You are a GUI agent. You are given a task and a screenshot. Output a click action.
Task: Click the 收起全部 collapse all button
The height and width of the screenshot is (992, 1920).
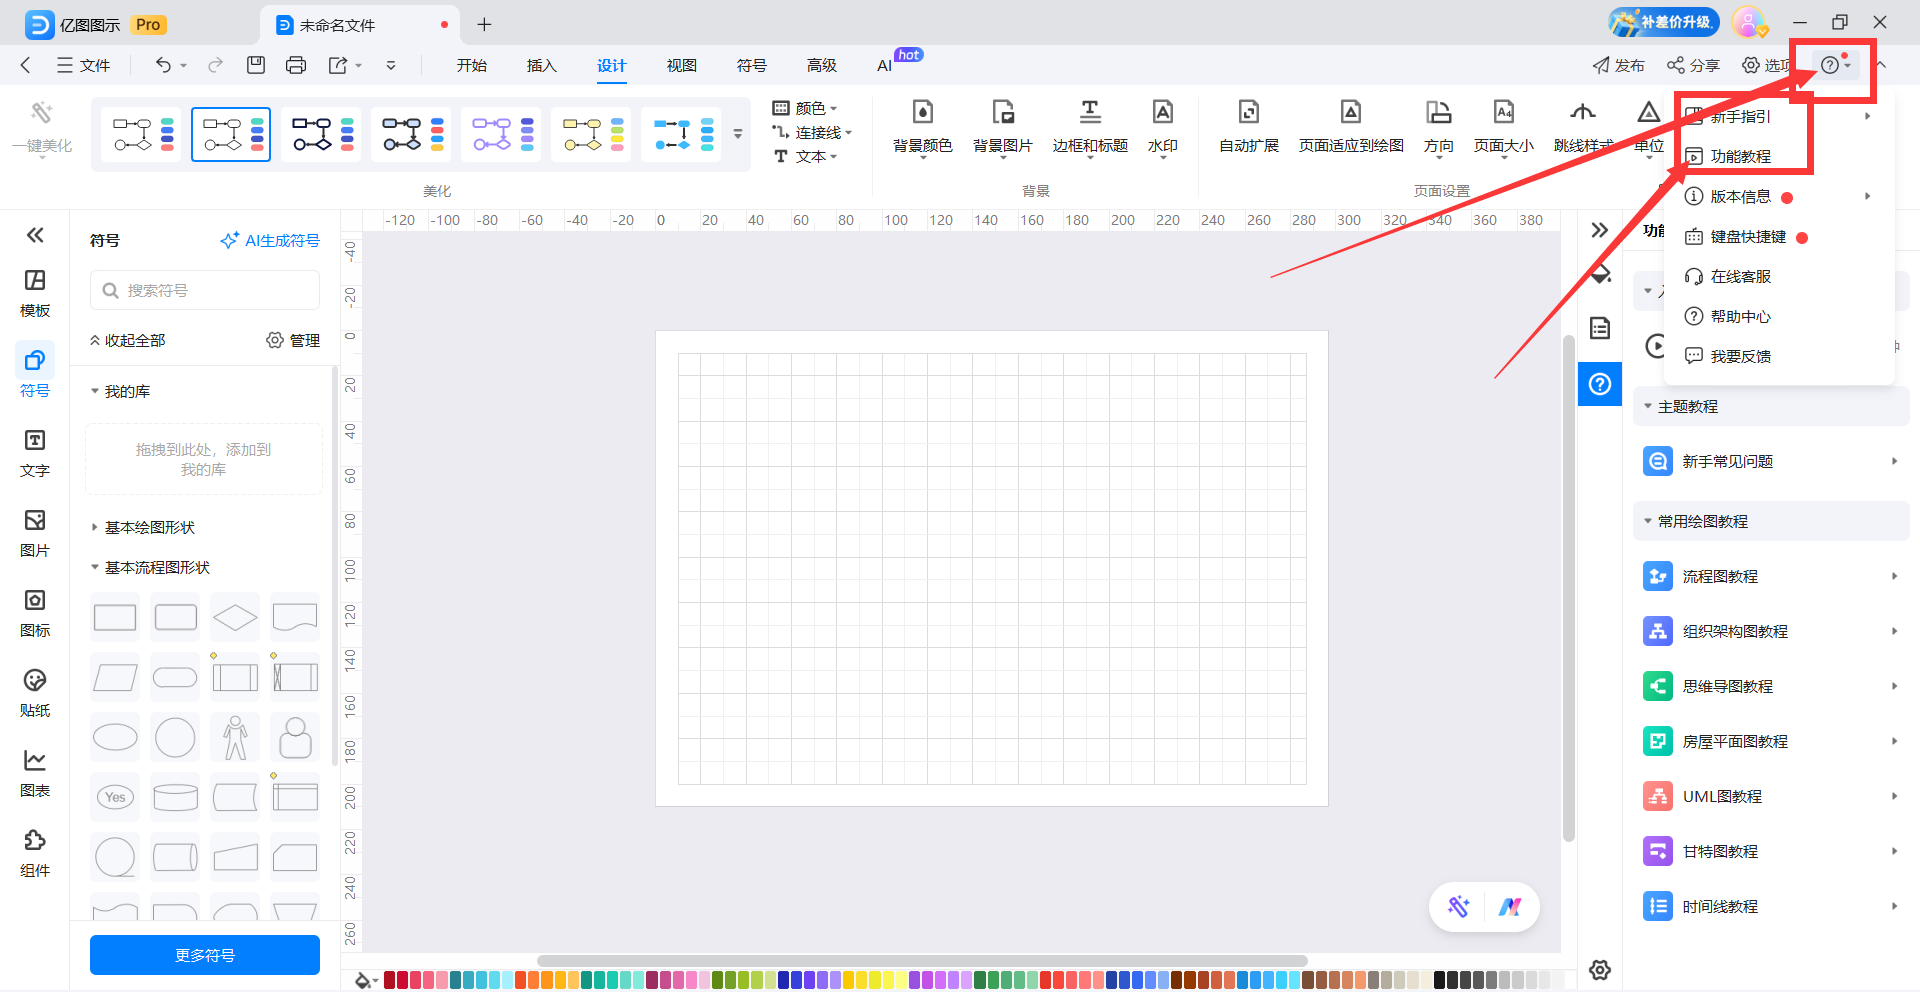tap(127, 340)
